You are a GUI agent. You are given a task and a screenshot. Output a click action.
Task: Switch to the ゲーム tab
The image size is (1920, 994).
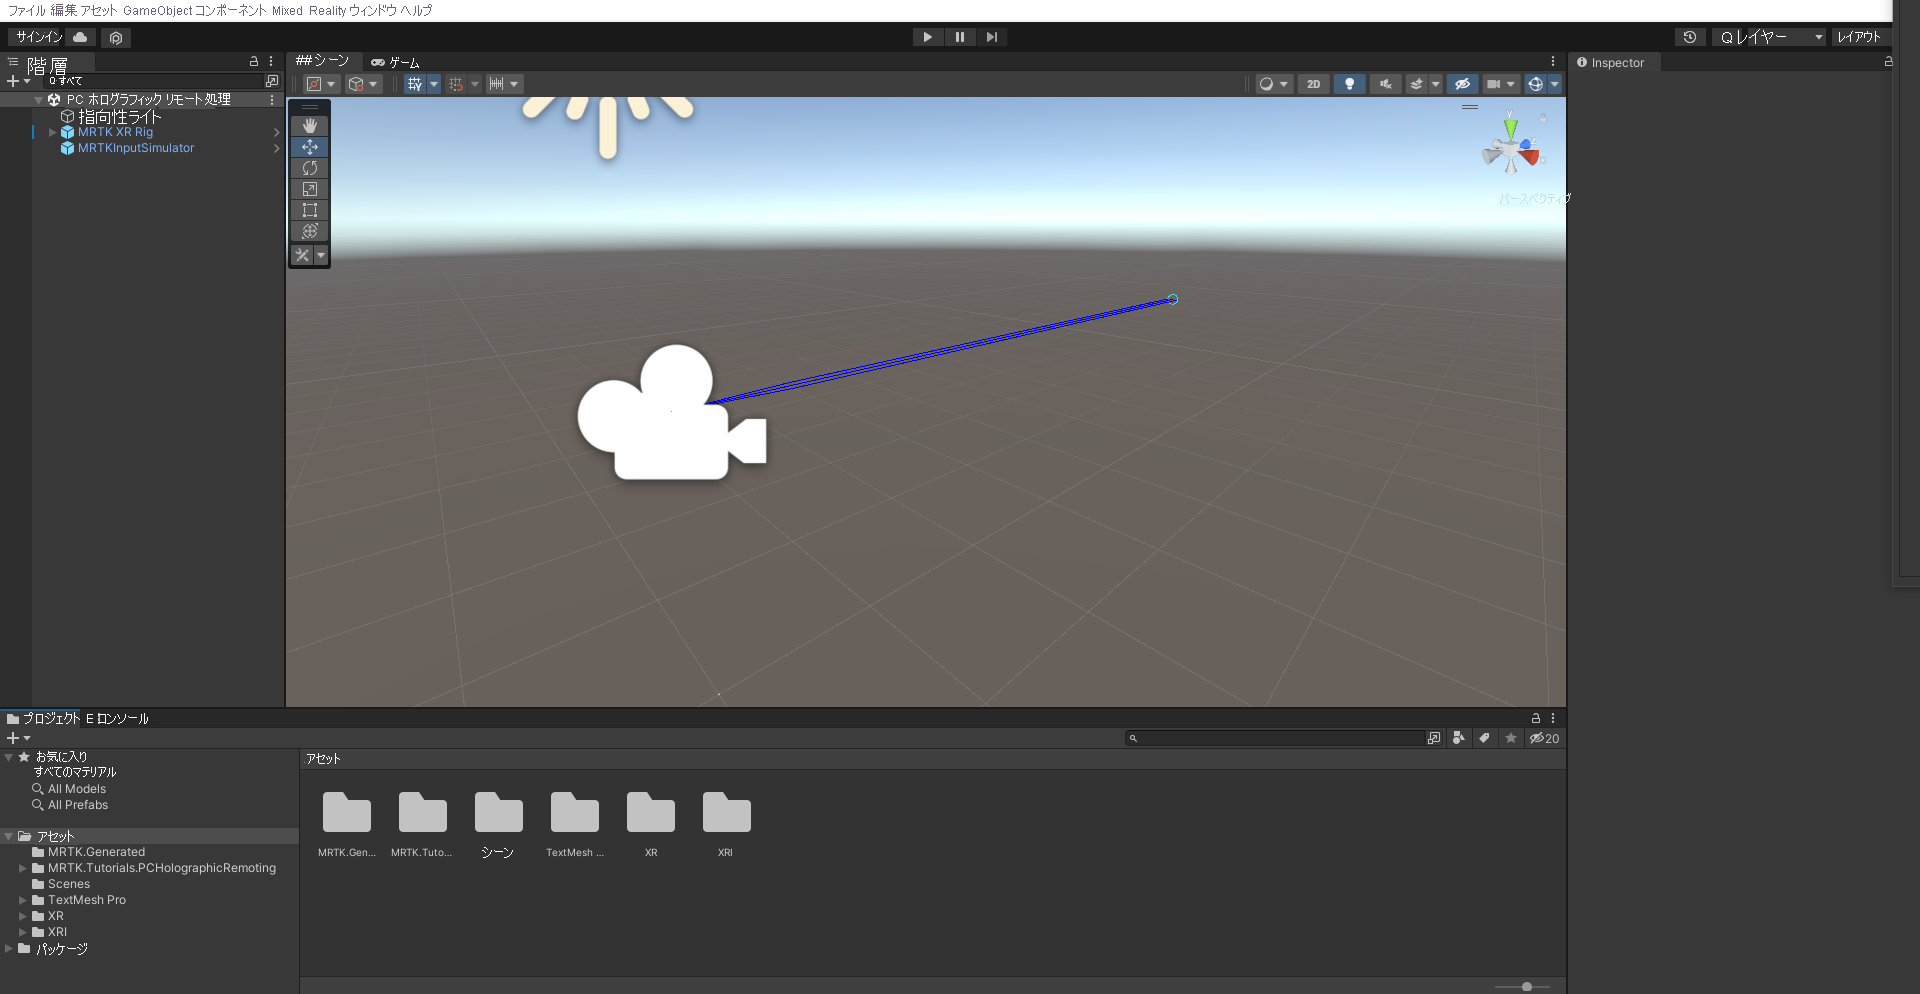(396, 61)
